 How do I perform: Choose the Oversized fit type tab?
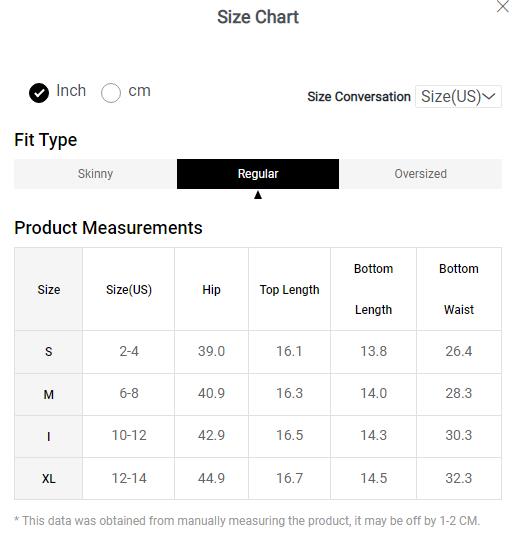click(420, 174)
